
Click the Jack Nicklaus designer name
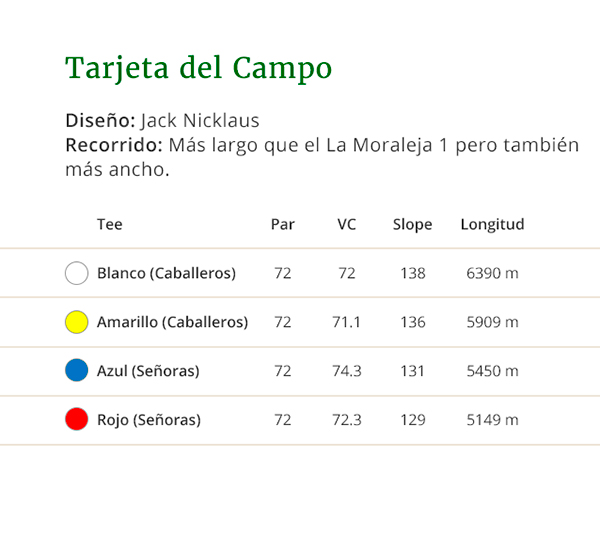point(200,121)
